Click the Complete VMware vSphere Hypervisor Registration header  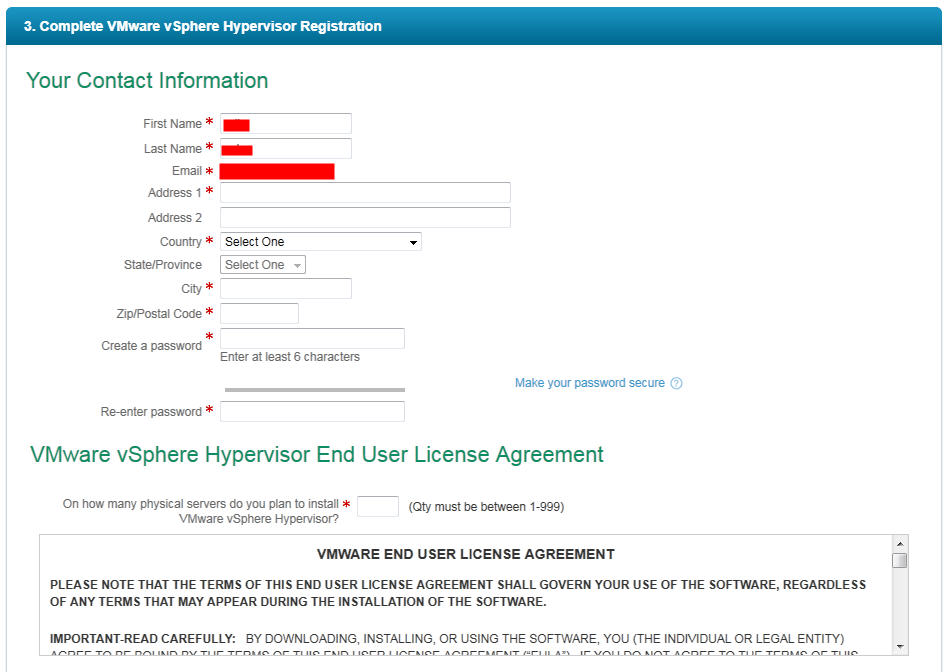(x=203, y=26)
